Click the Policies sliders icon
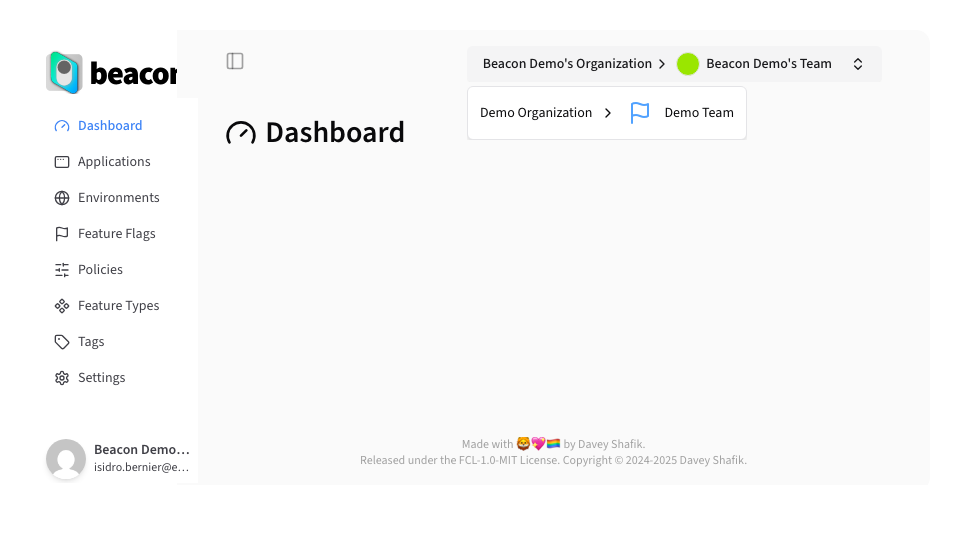The image size is (972, 533). tap(62, 270)
